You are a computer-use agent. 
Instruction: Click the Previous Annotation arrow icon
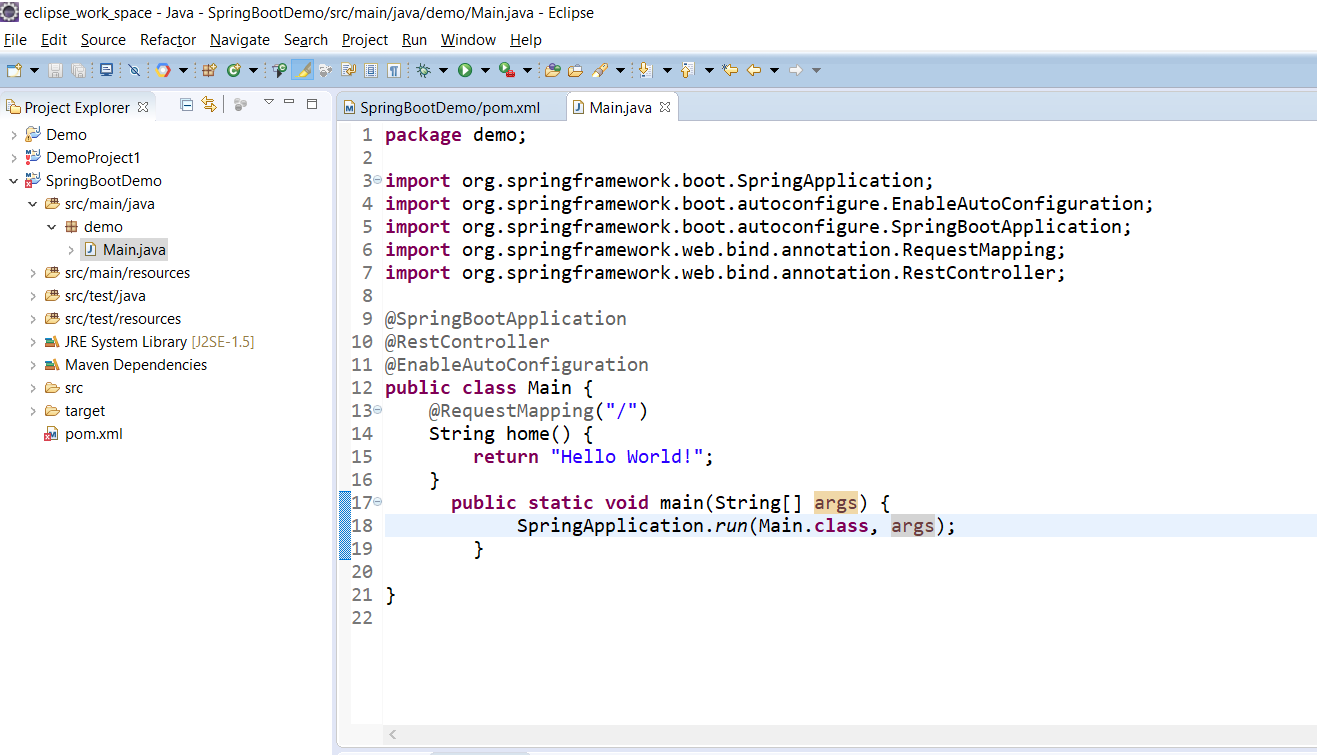687,70
